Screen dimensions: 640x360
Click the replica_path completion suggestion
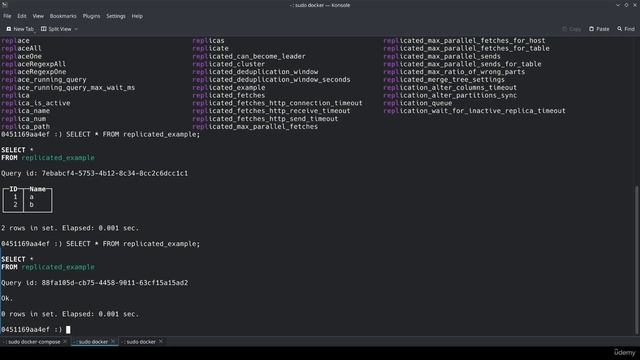click(25, 127)
